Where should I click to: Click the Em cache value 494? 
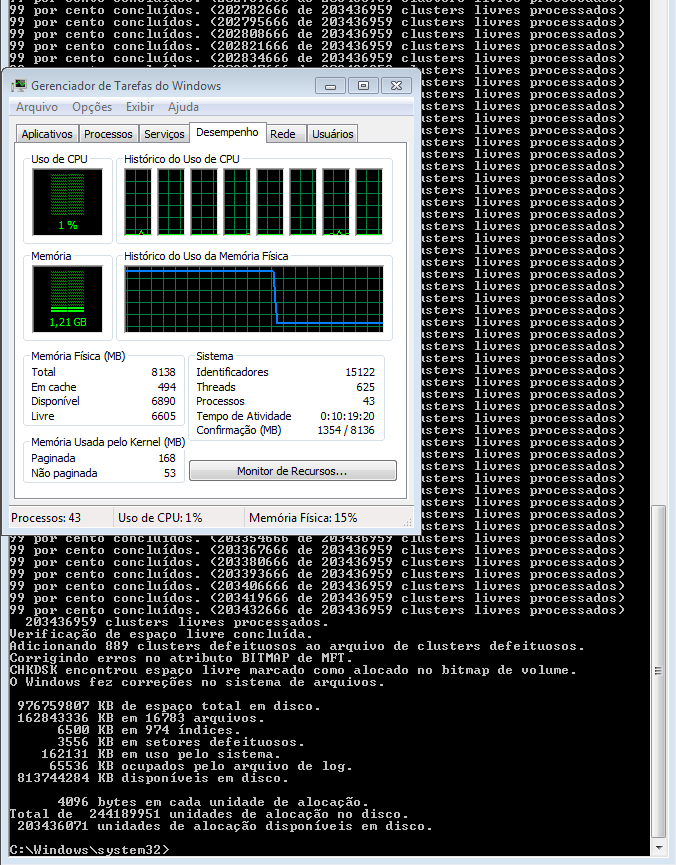[167, 387]
